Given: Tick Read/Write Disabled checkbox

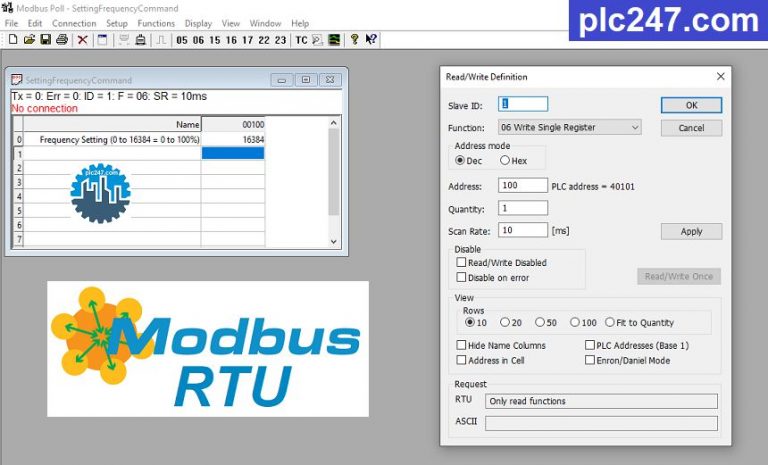Looking at the screenshot, I should pyautogui.click(x=461, y=262).
